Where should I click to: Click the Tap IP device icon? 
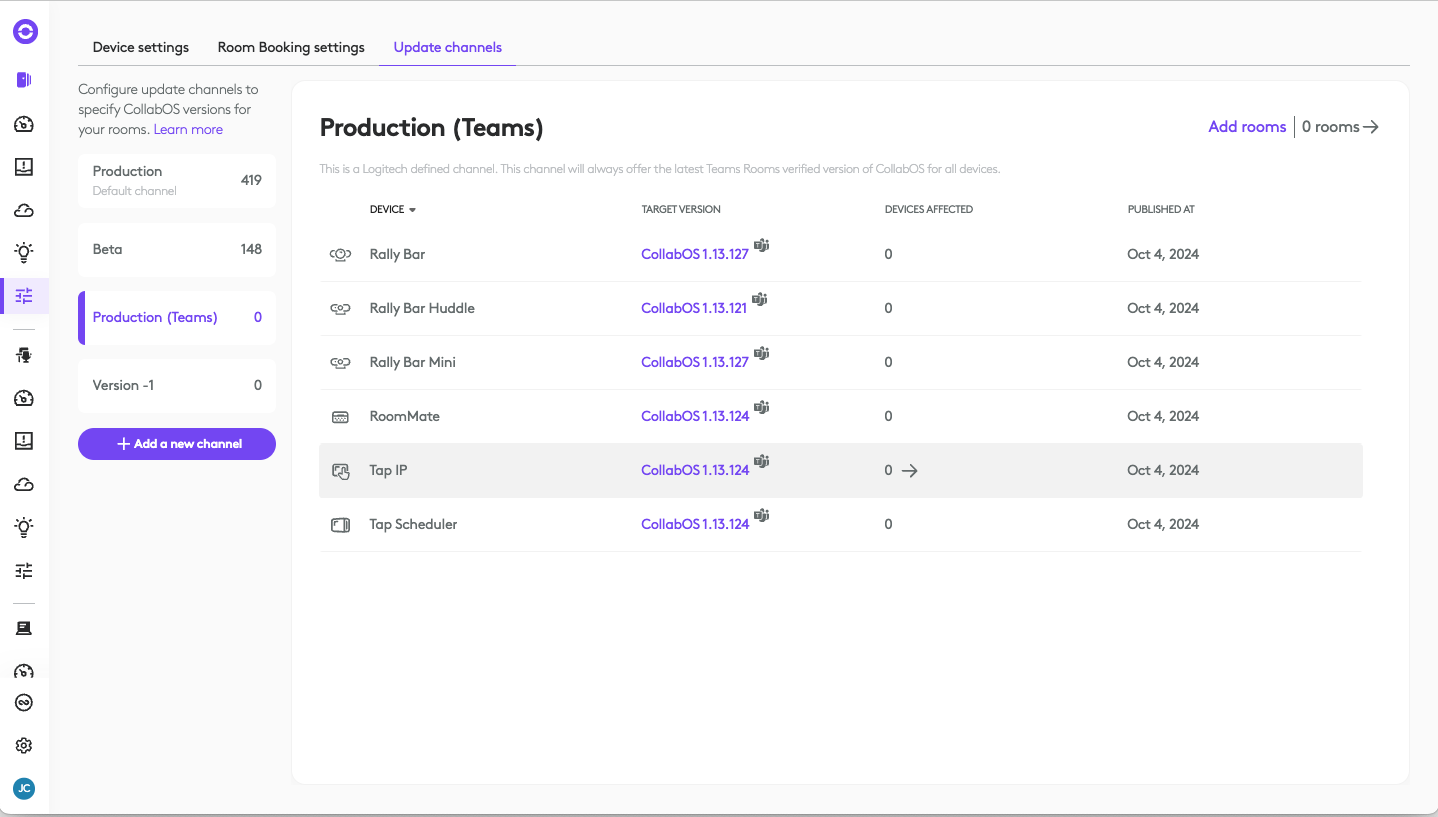pos(341,471)
